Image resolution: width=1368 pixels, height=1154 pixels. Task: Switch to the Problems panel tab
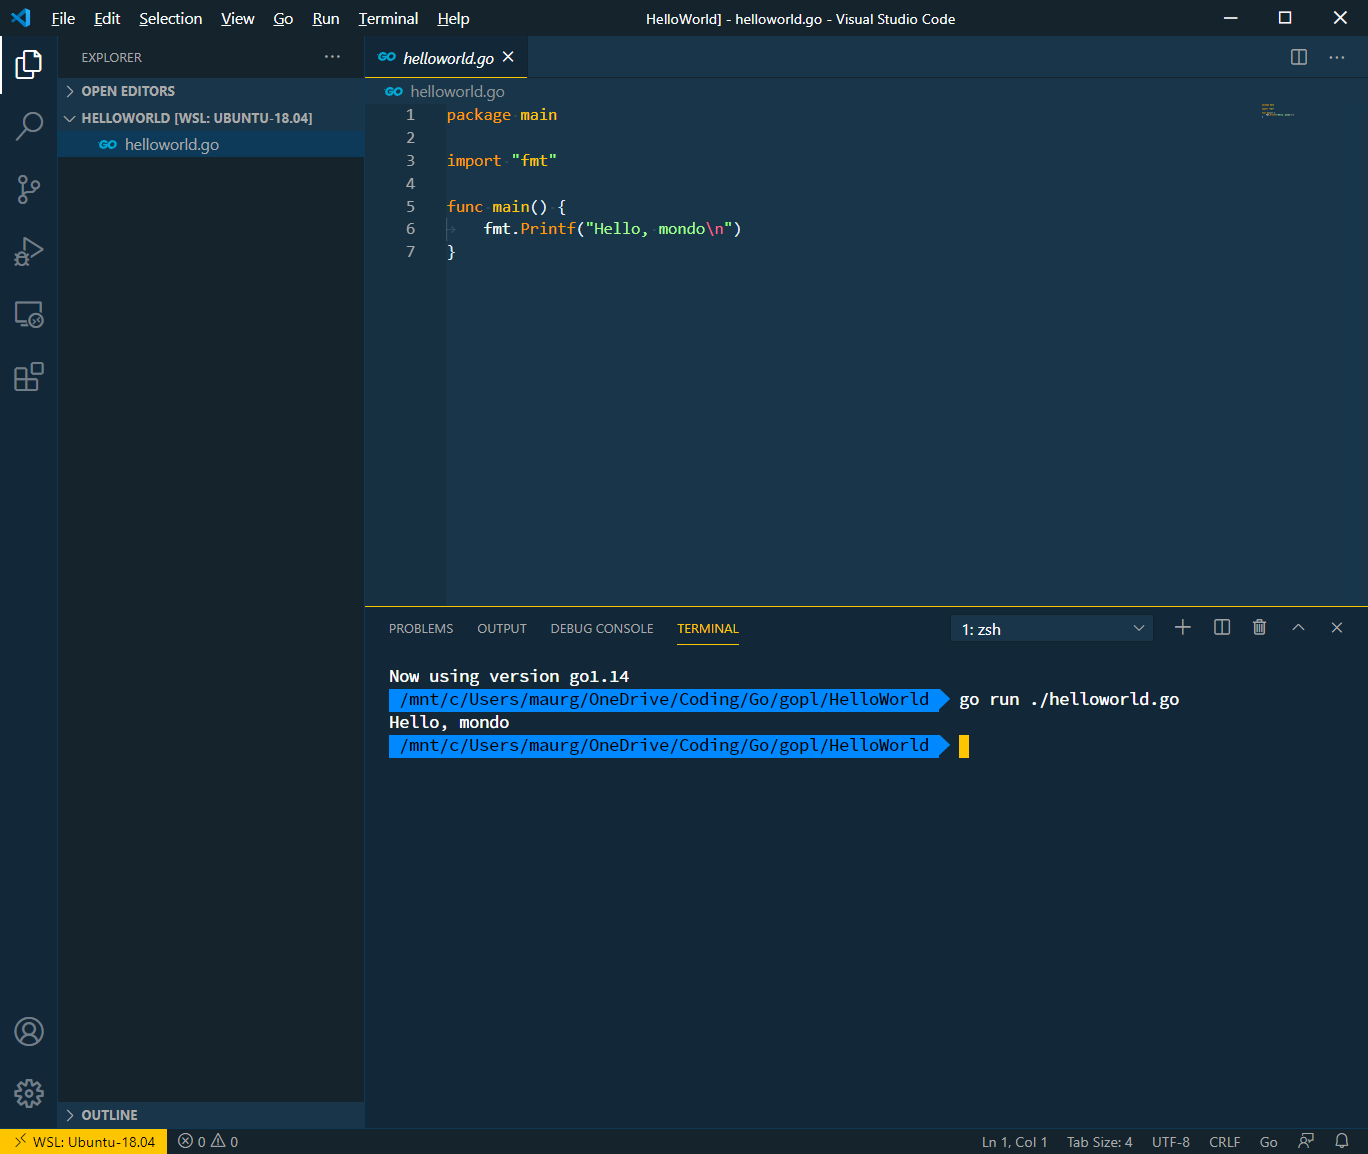421,628
